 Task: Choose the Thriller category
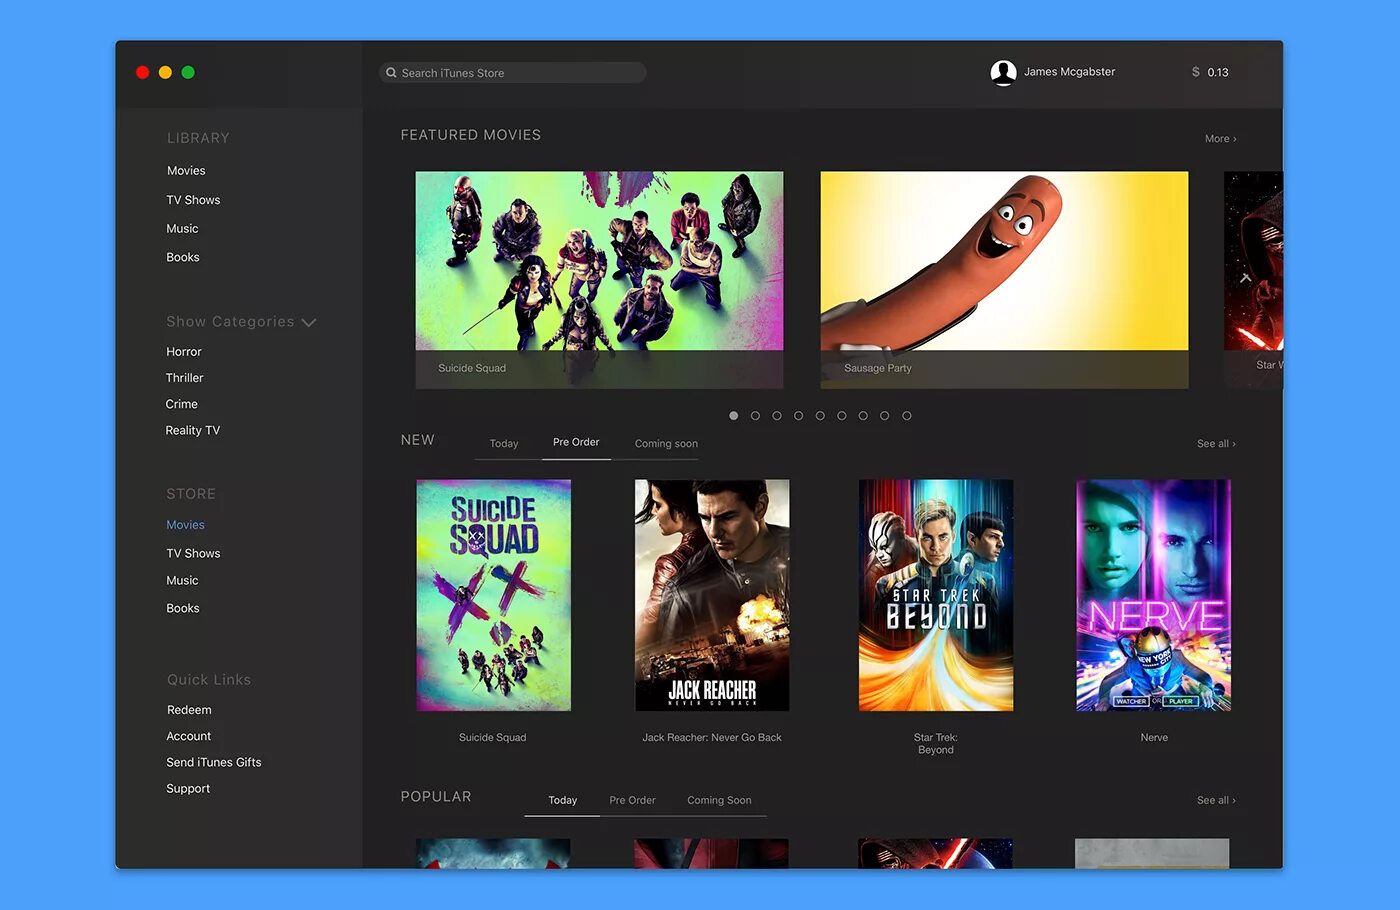[x=185, y=378]
